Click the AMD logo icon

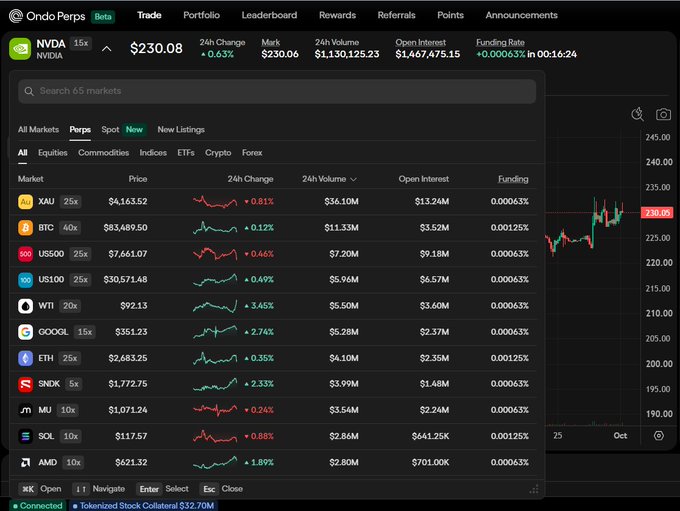click(x=25, y=462)
